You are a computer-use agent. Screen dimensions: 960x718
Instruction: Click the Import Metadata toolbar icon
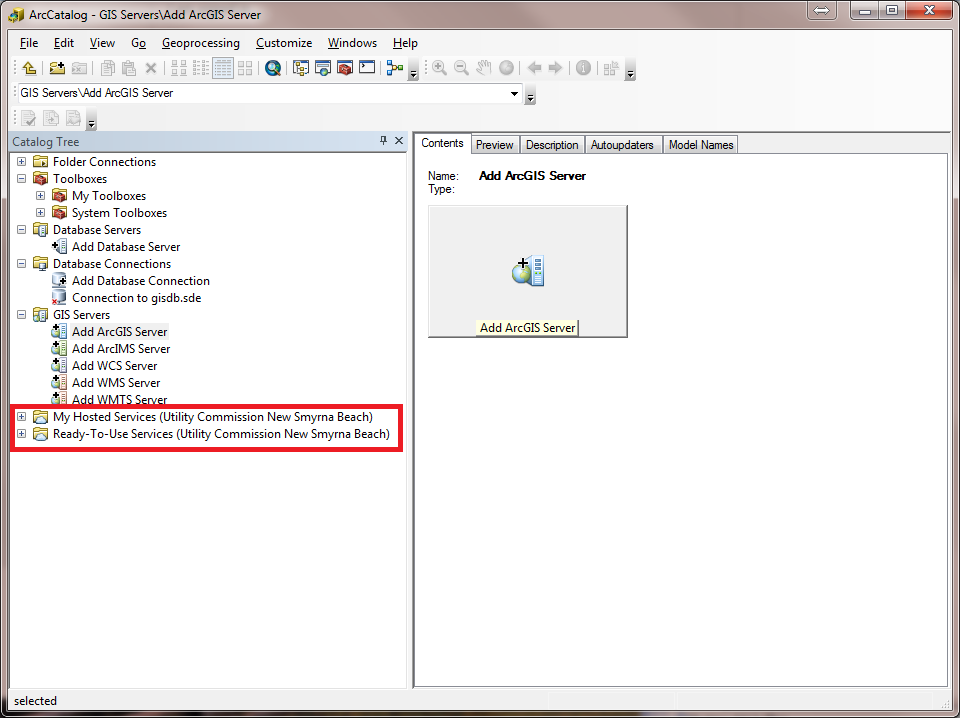coord(73,118)
